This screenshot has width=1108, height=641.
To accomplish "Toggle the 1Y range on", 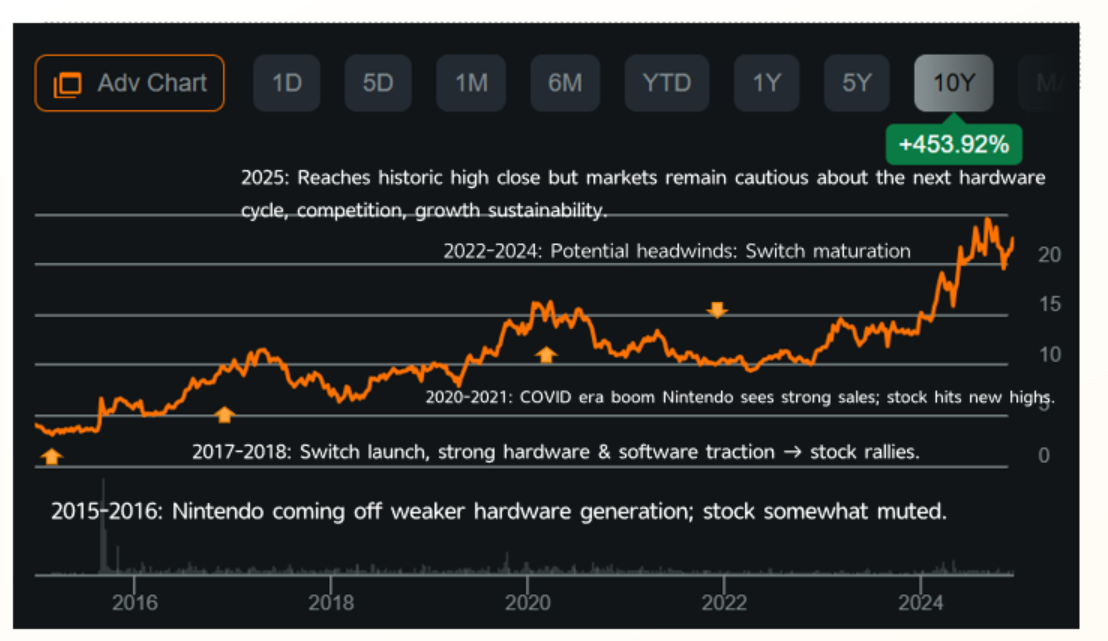I will pyautogui.click(x=766, y=83).
